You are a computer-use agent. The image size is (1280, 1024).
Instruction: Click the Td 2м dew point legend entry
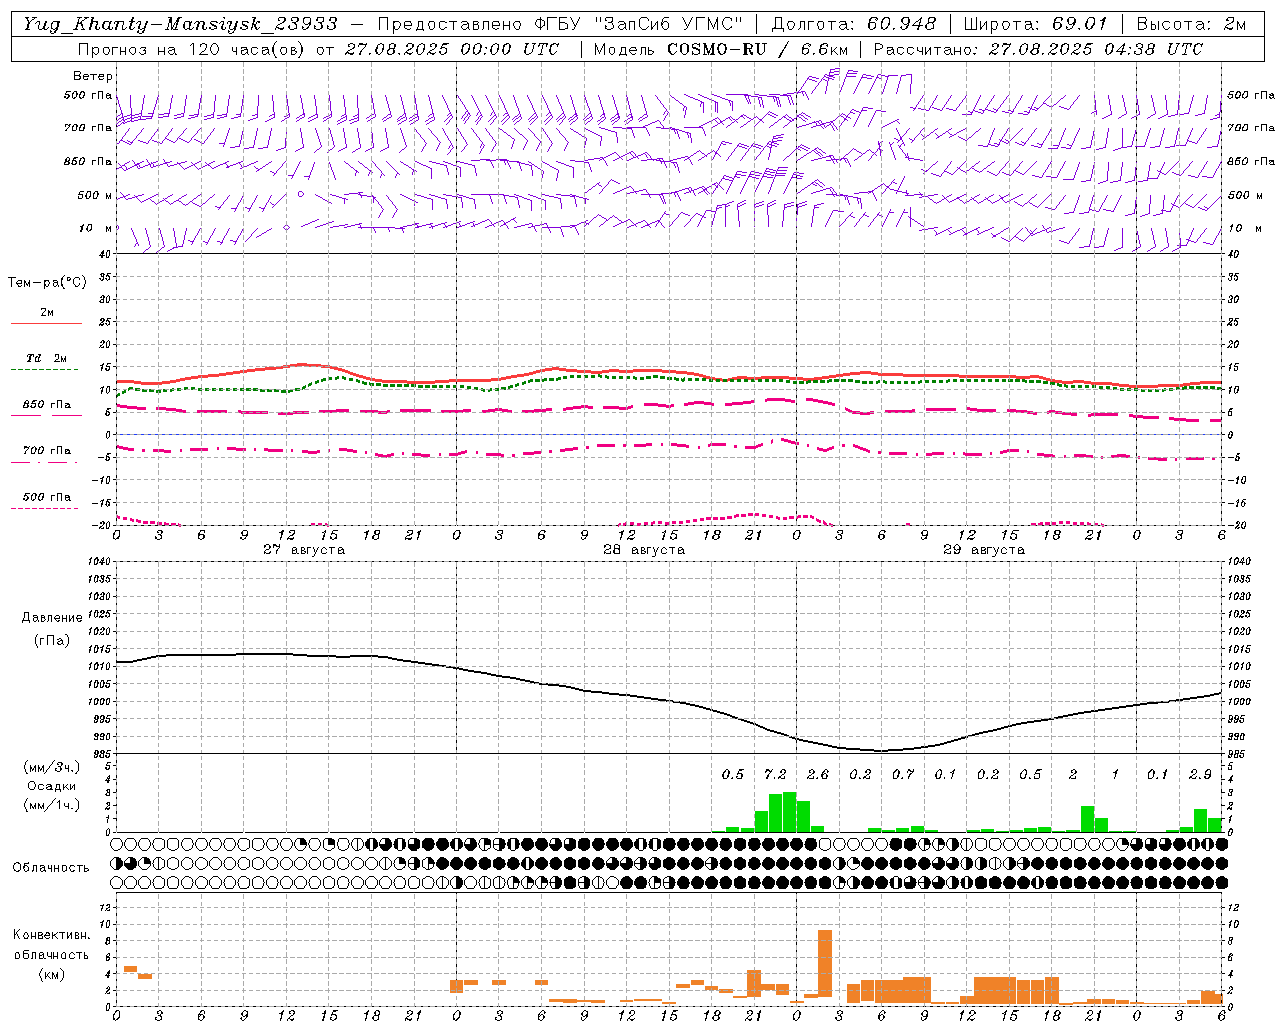[46, 358]
